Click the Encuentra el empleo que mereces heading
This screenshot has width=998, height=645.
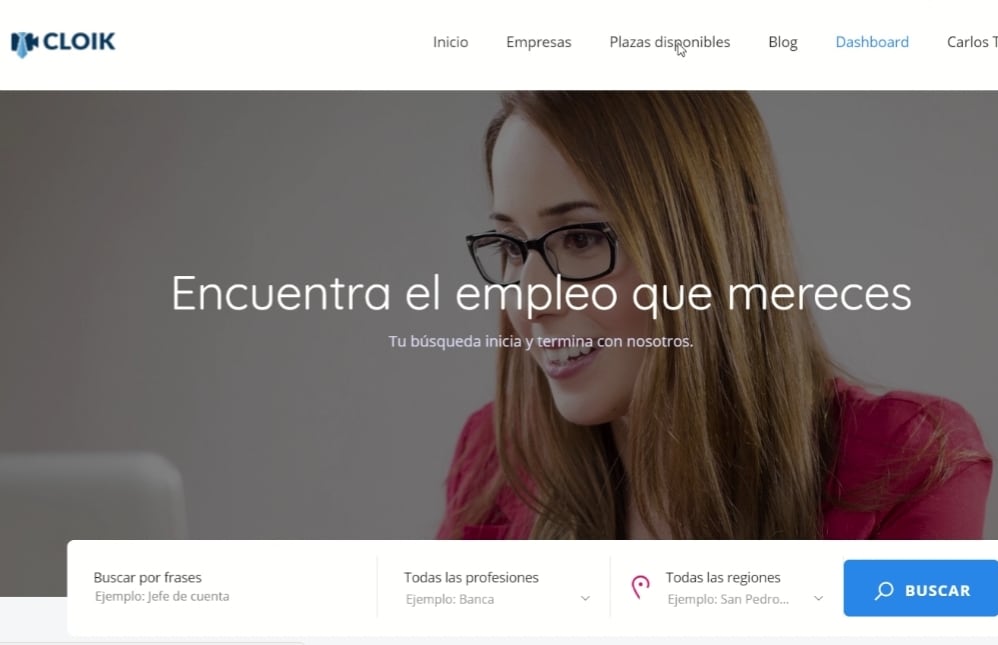click(541, 294)
